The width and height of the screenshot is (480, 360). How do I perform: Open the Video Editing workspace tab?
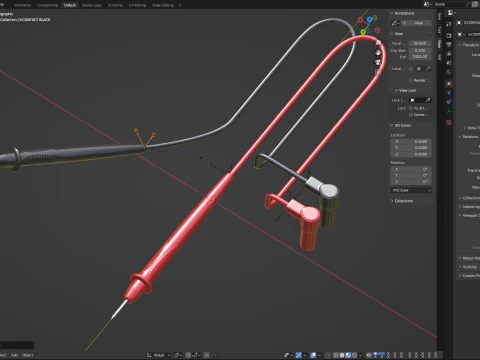click(163, 5)
